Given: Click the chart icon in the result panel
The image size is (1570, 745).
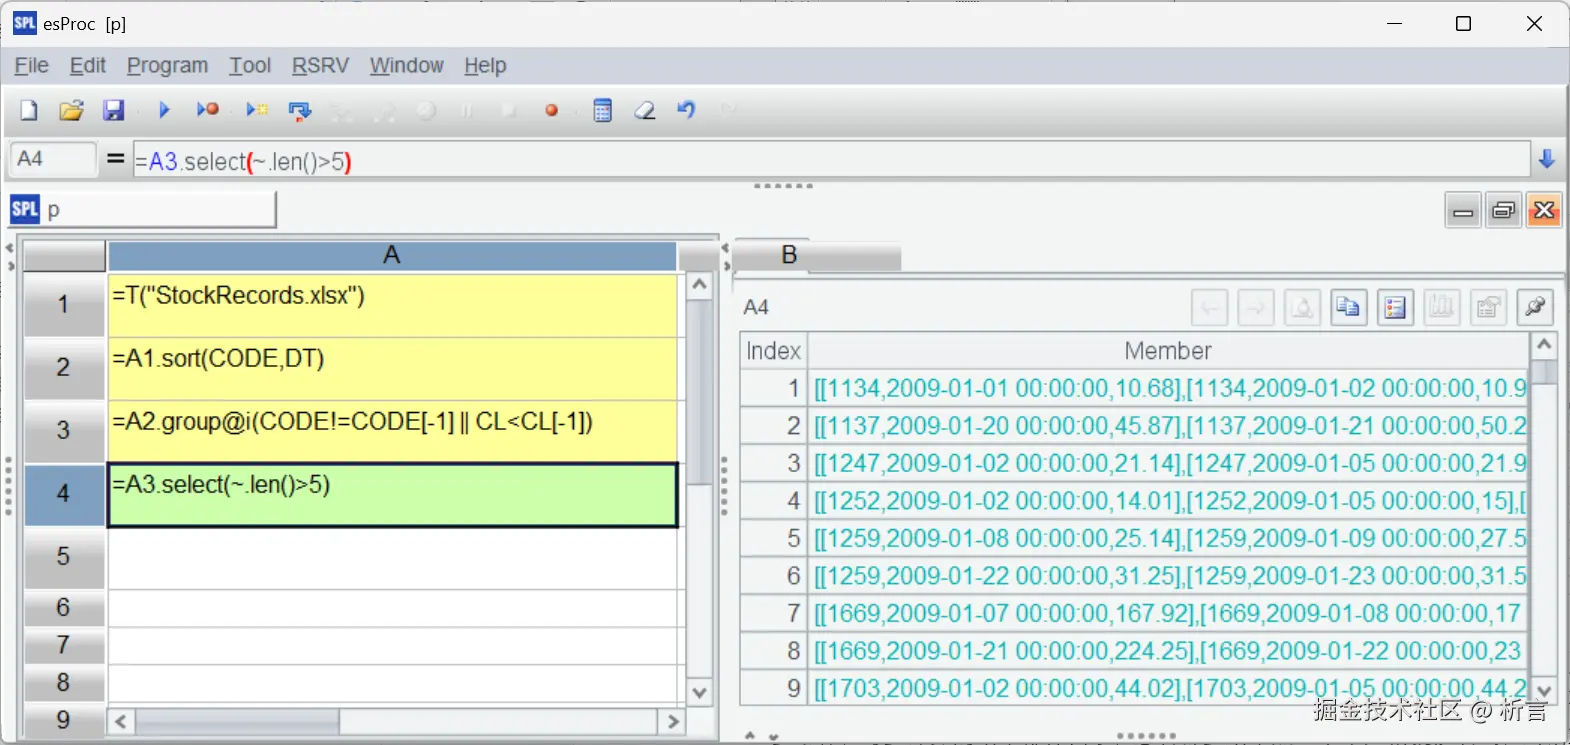Looking at the screenshot, I should pos(1441,307).
